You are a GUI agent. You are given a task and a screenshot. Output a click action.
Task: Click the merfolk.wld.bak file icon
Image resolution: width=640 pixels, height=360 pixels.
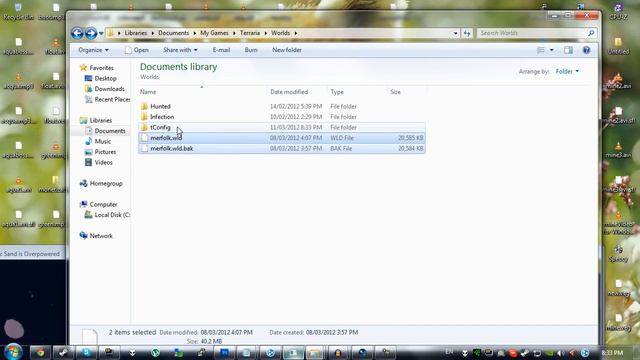click(x=144, y=149)
